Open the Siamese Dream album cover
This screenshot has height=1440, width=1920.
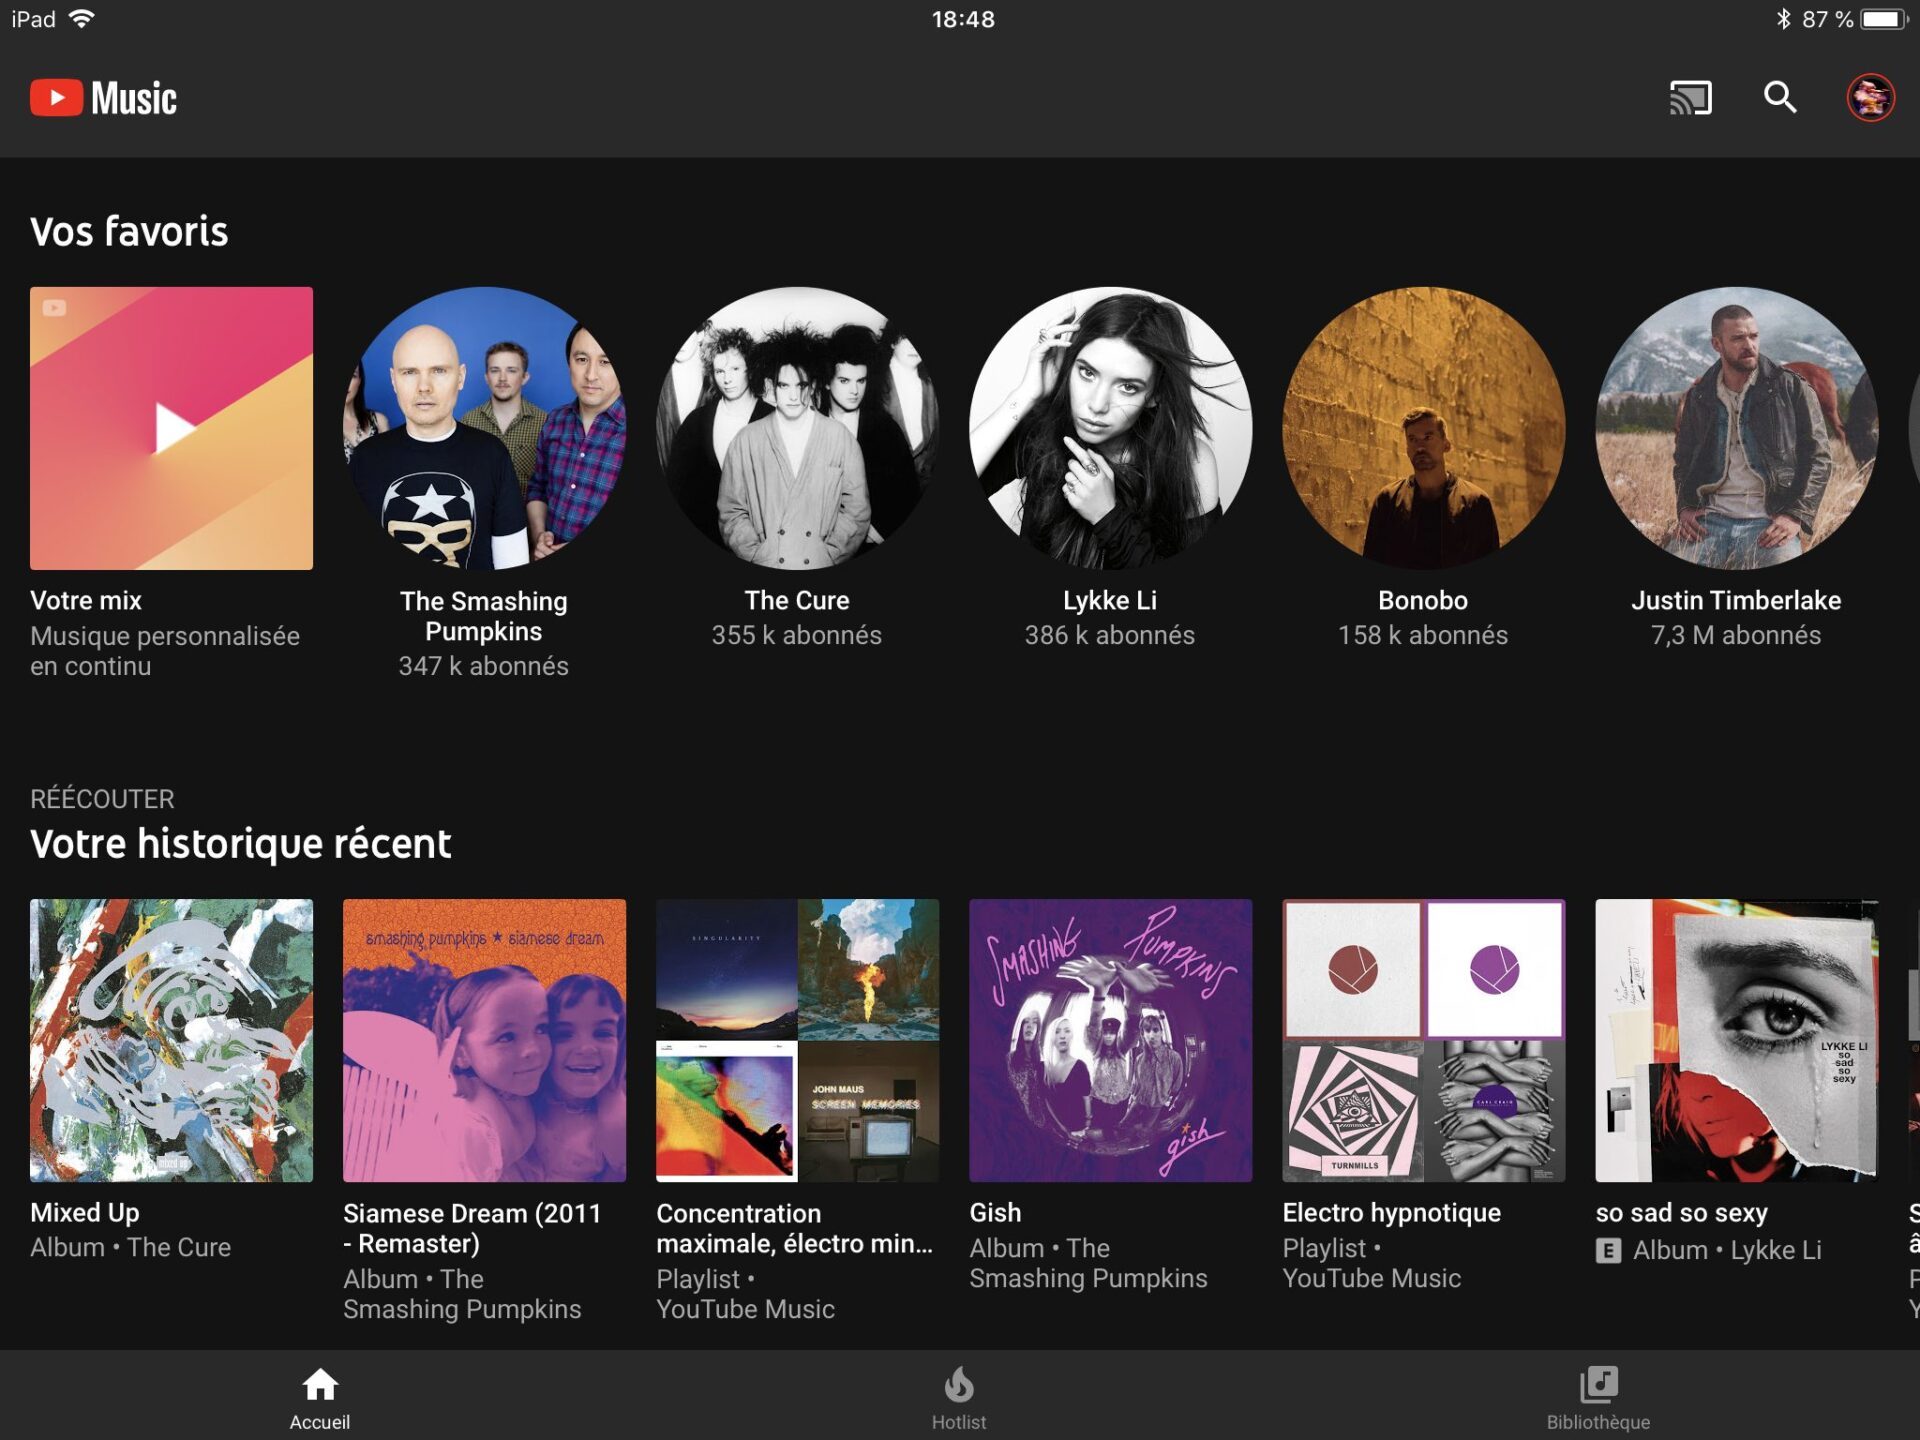(484, 1040)
